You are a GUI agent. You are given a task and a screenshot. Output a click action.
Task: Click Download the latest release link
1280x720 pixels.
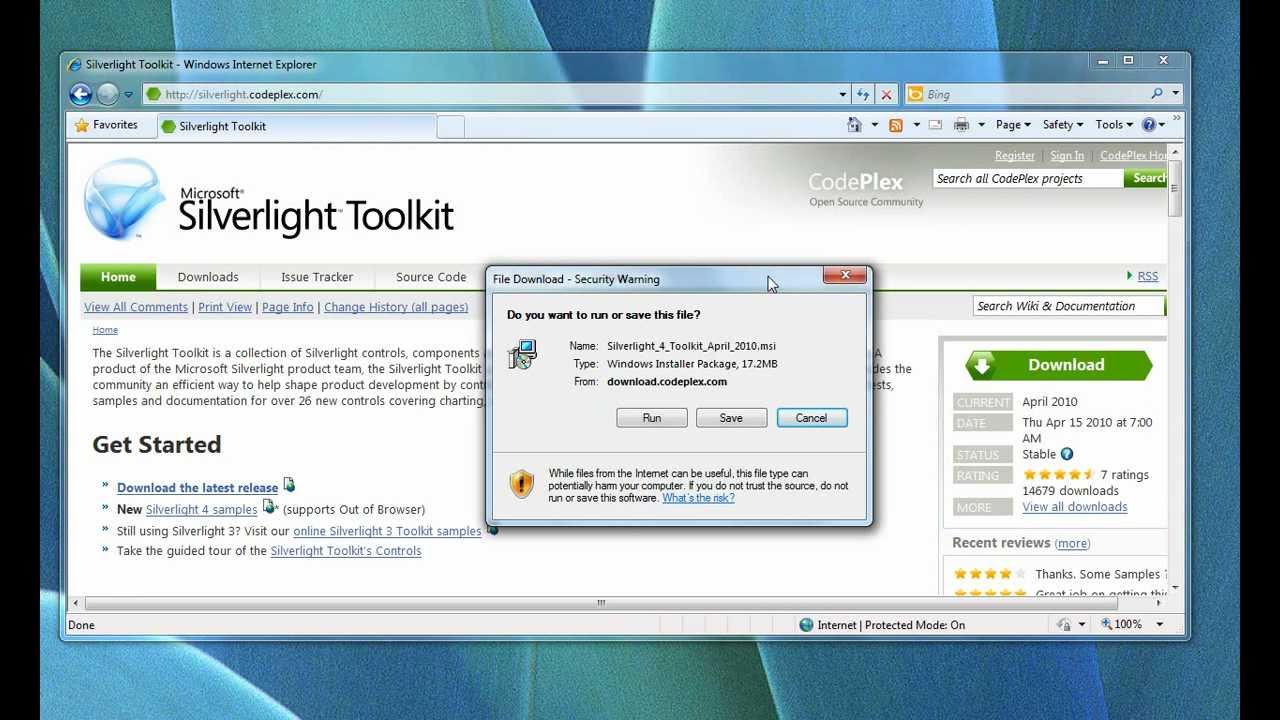click(x=197, y=488)
